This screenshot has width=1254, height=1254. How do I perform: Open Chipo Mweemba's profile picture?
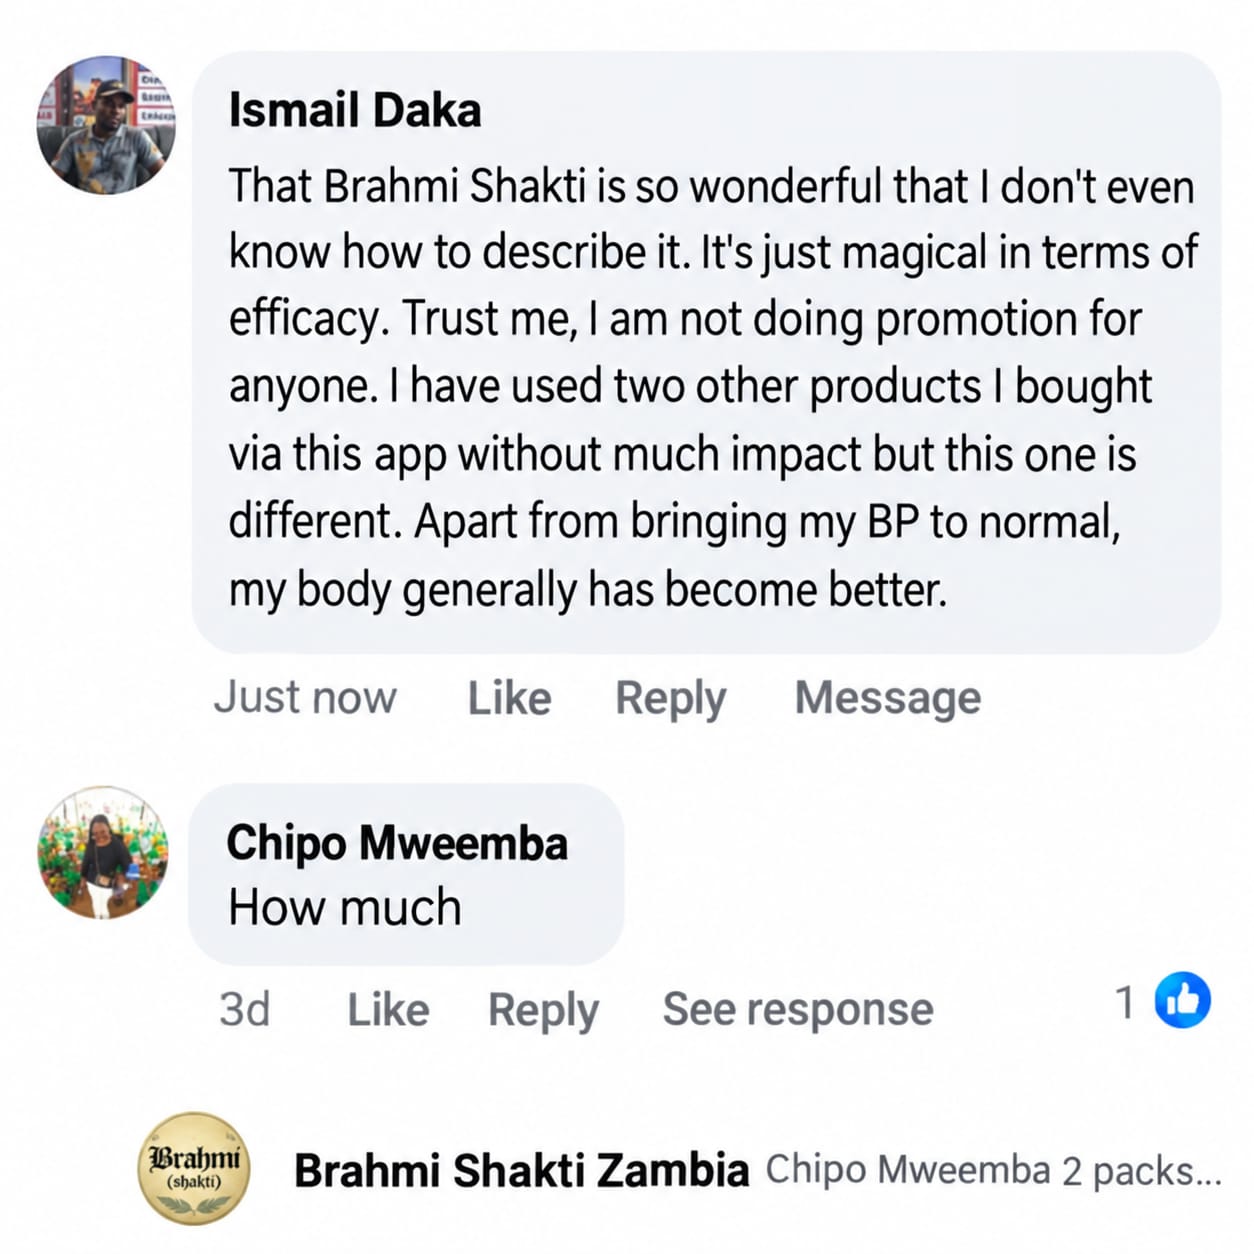[x=103, y=852]
